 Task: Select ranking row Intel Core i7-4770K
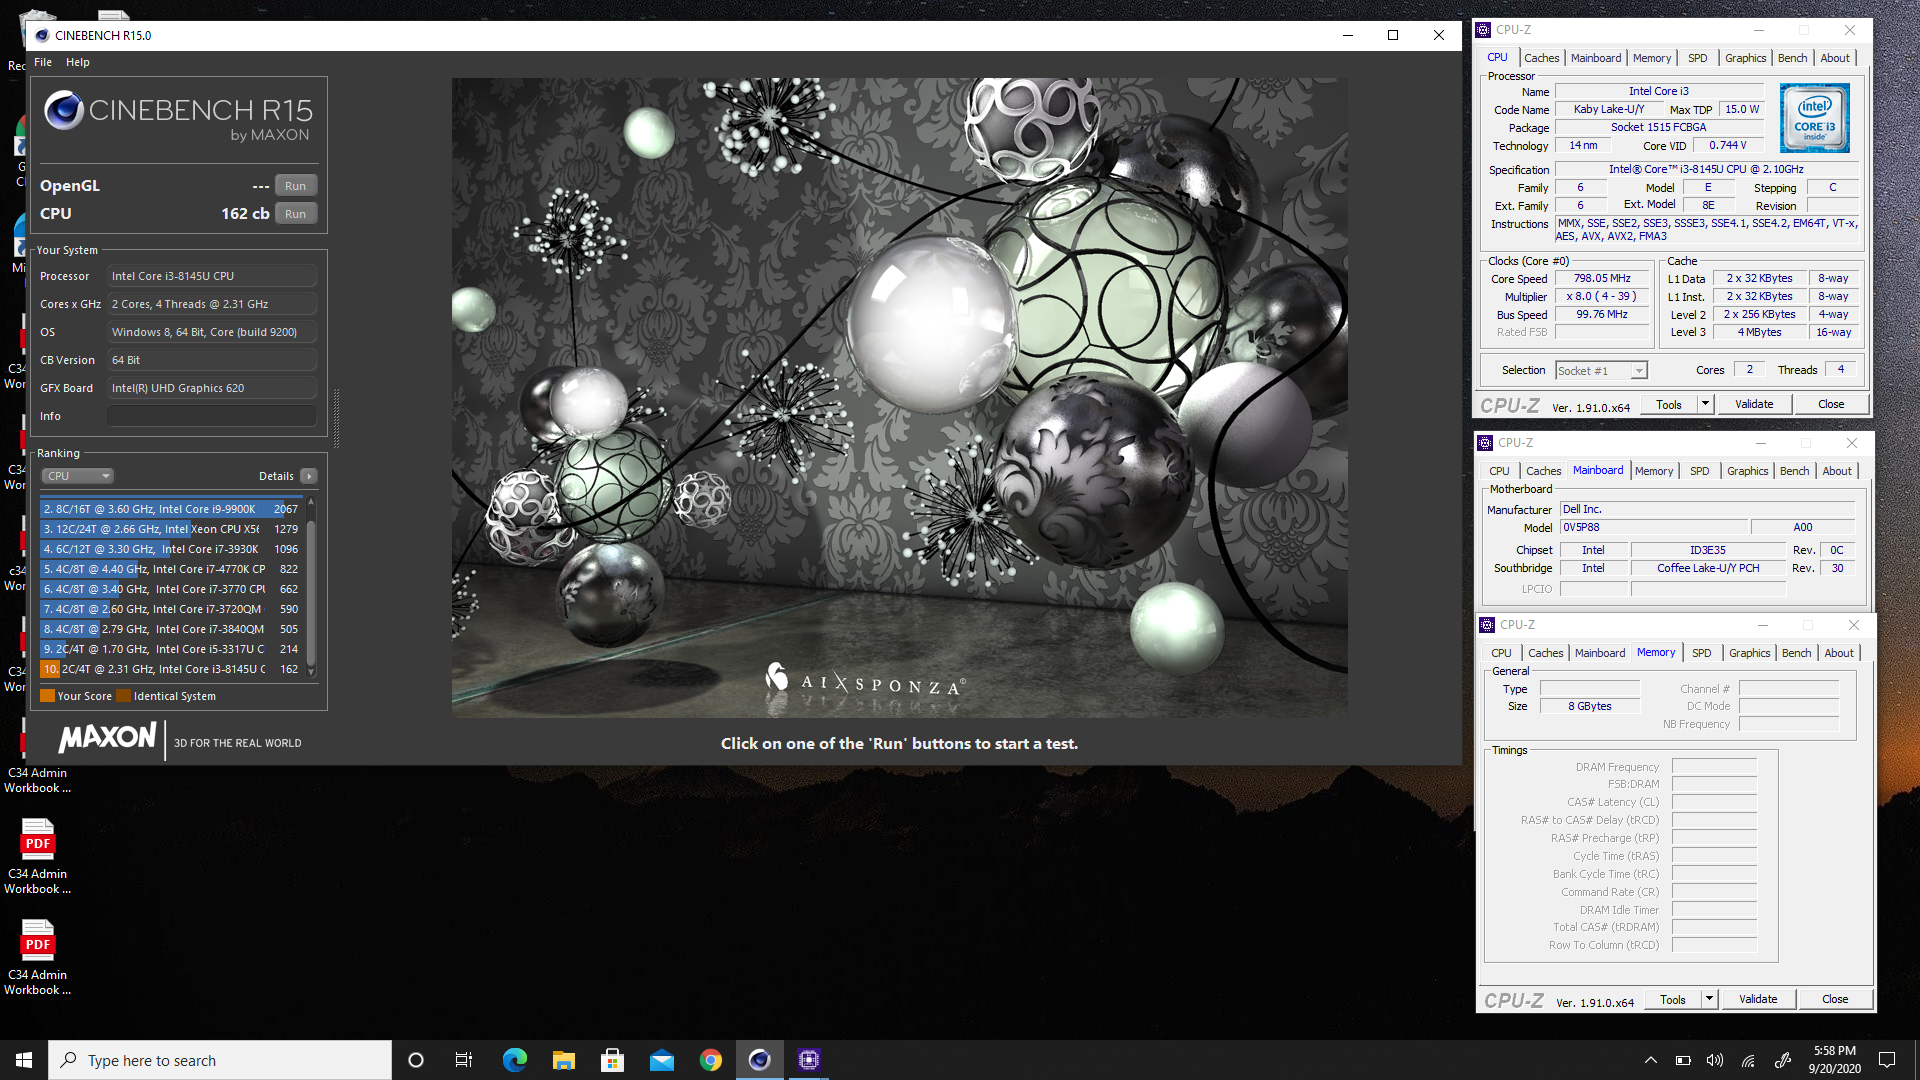tap(170, 569)
